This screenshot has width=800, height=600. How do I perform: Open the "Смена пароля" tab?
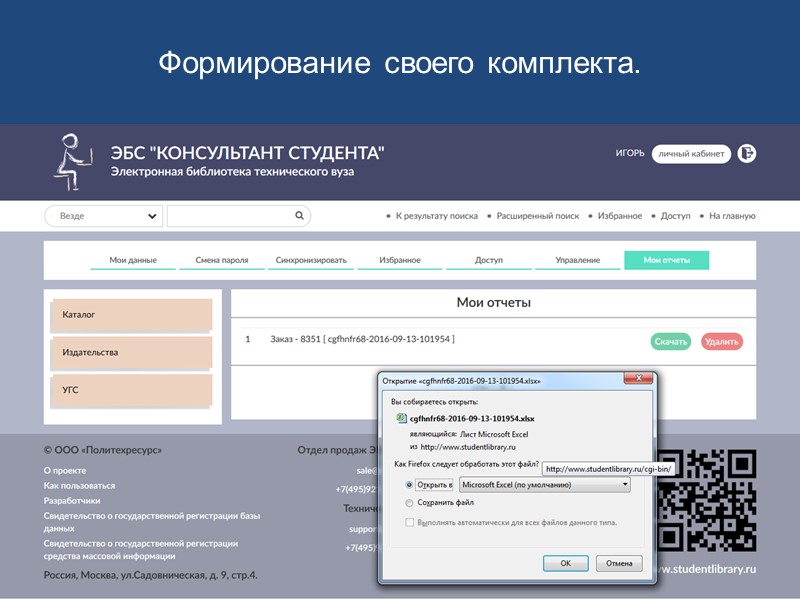click(x=222, y=260)
